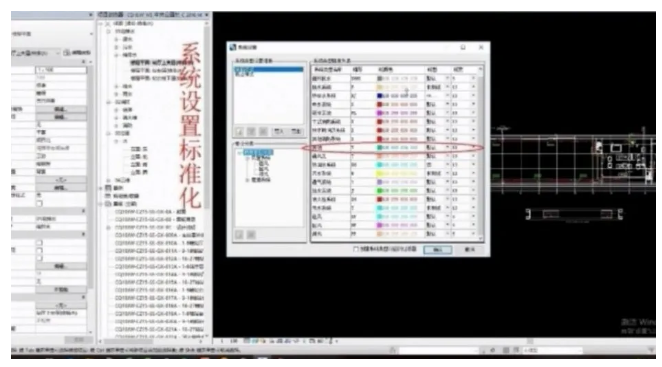Open the 立面: 西 view in Project Browser
The width and height of the screenshot is (662, 367).
(139, 172)
